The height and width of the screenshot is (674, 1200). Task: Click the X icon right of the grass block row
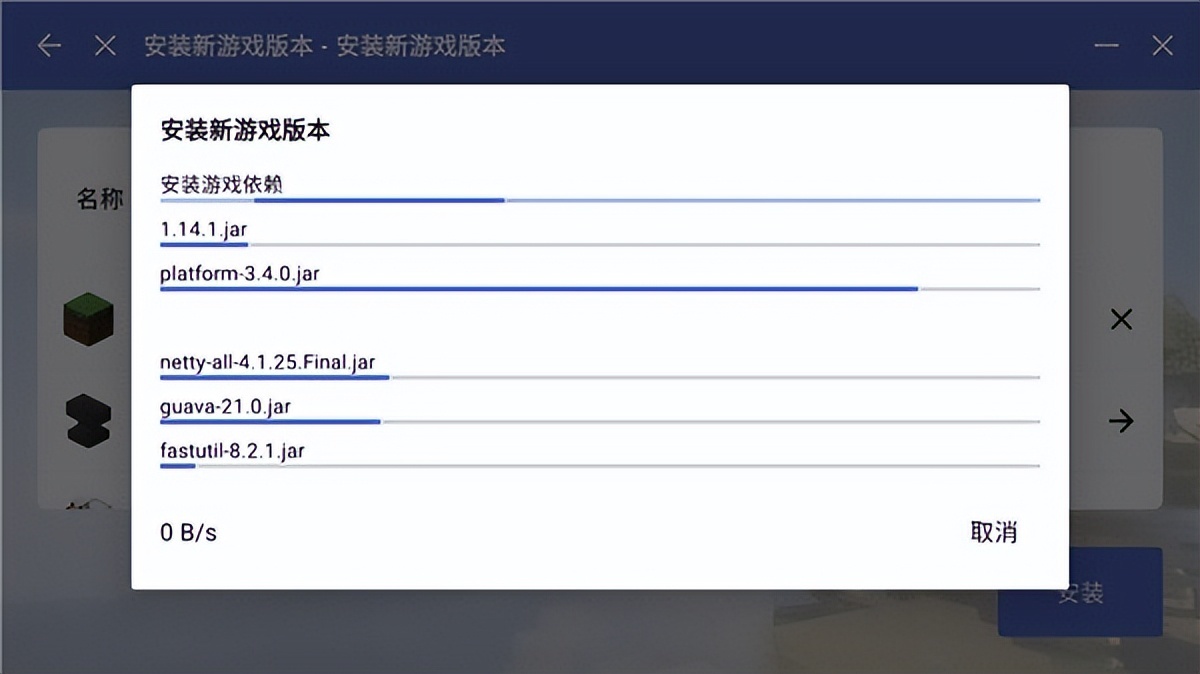click(1121, 320)
